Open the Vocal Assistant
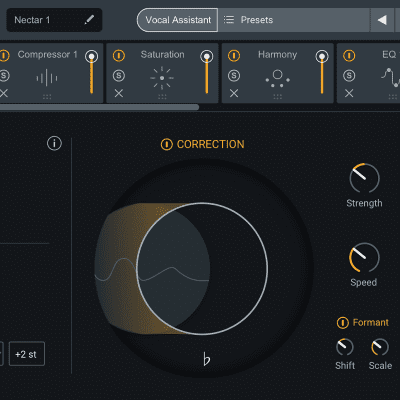The height and width of the screenshot is (400, 400). [178, 20]
